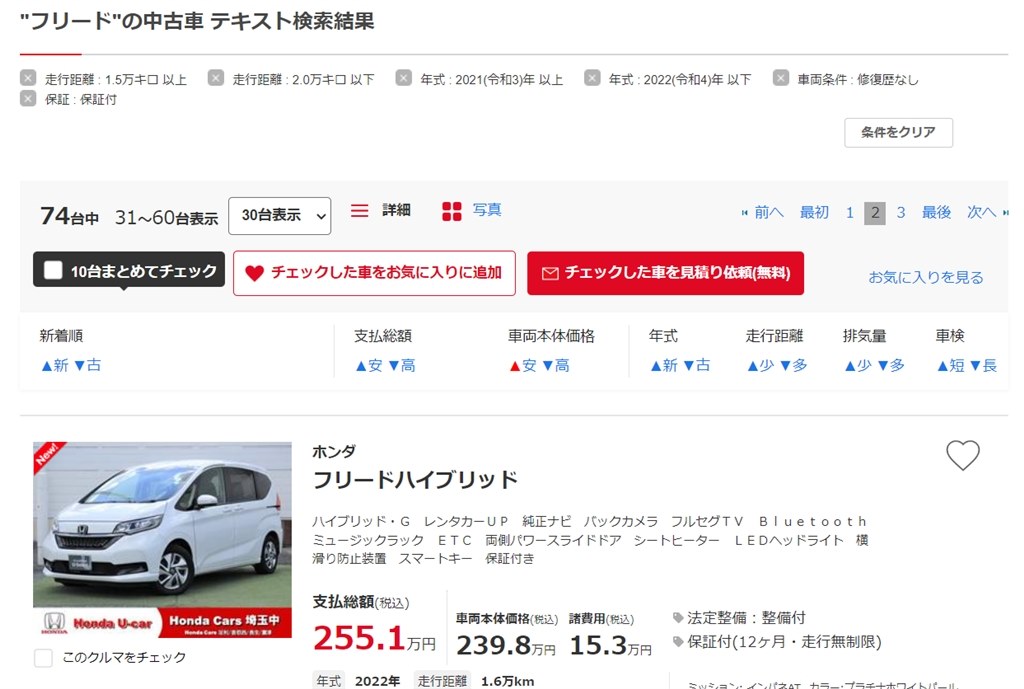The height and width of the screenshot is (689, 1024).
Task: Remove the 車両条件 修復歴なし filter
Action: (780, 78)
